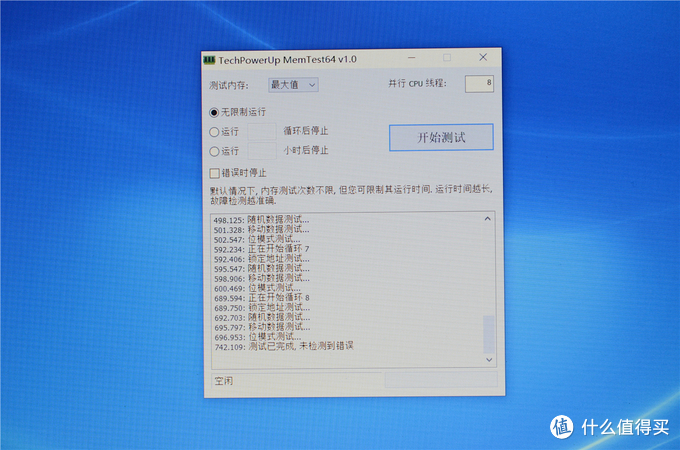Image resolution: width=680 pixels, height=450 pixels.
Task: Select the 运行 循环后停止 radio button
Action: click(214, 132)
